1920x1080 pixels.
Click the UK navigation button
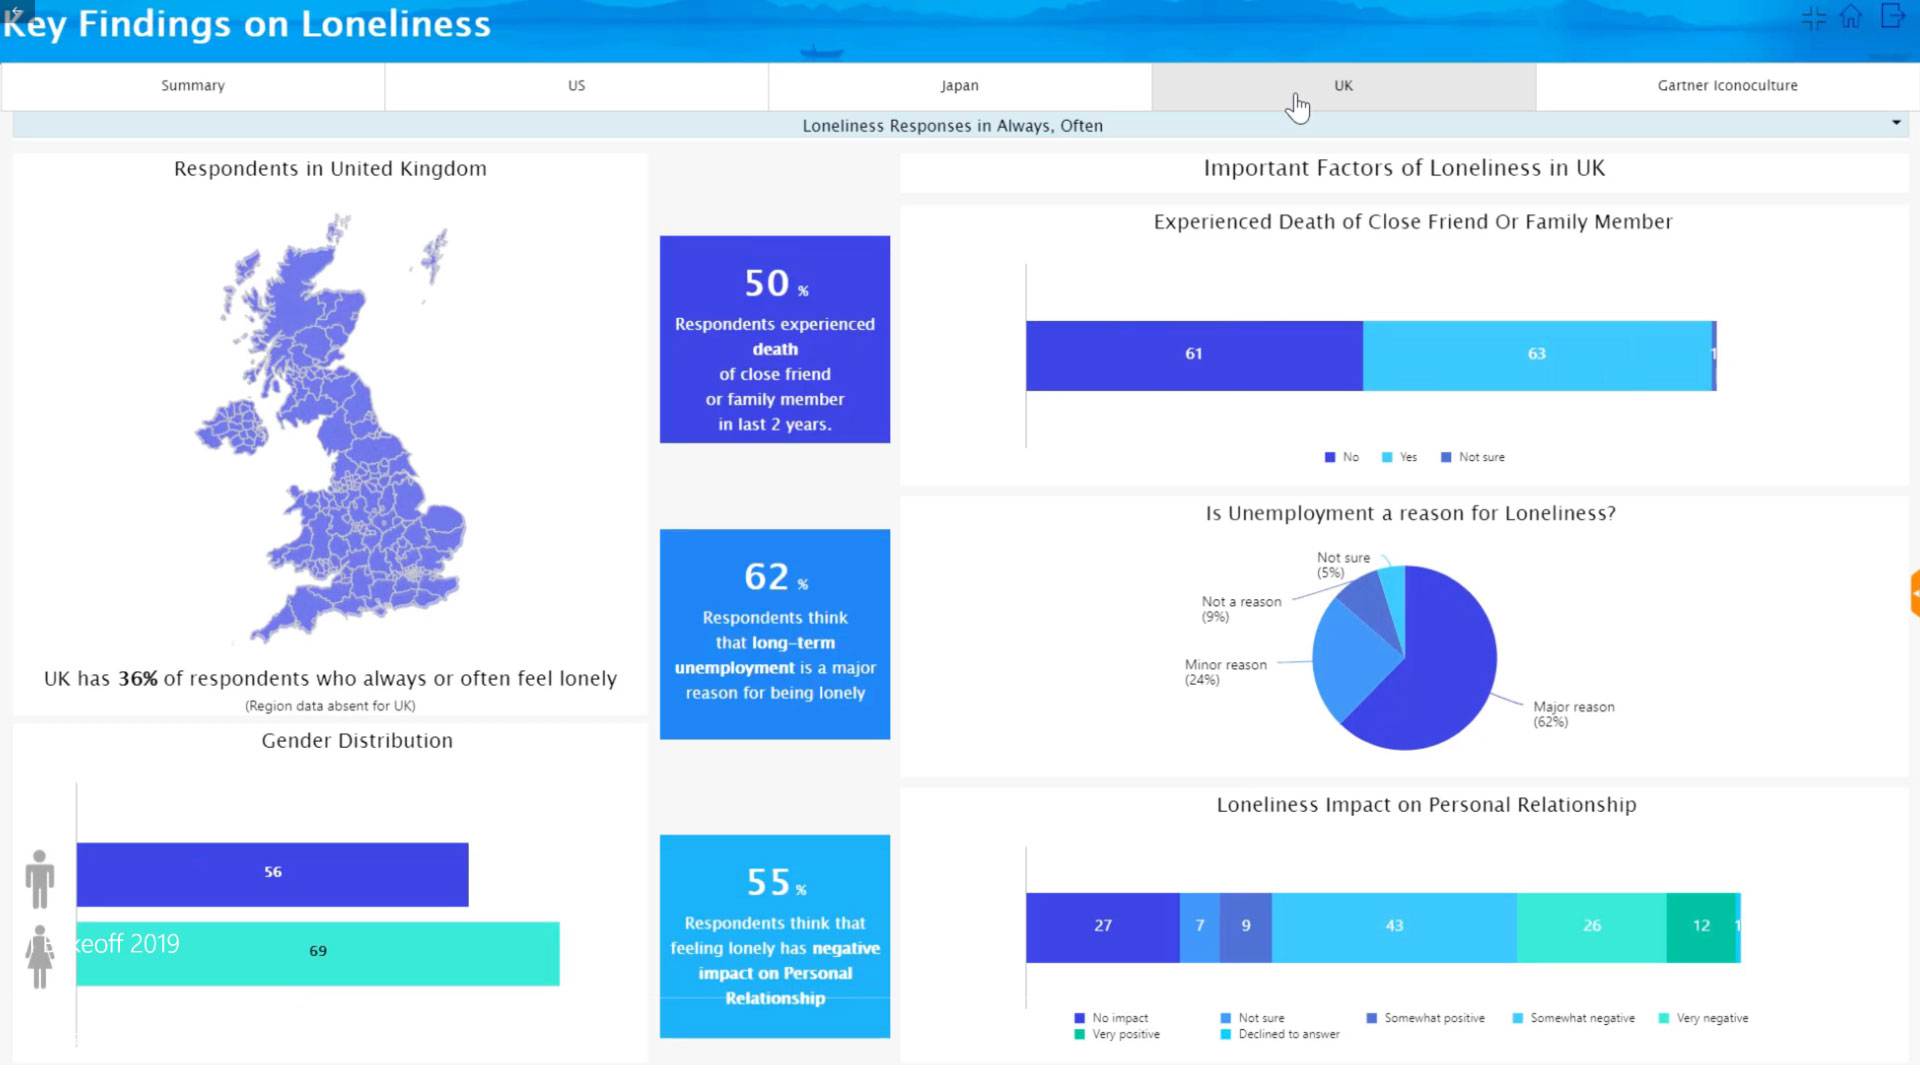pyautogui.click(x=1344, y=84)
